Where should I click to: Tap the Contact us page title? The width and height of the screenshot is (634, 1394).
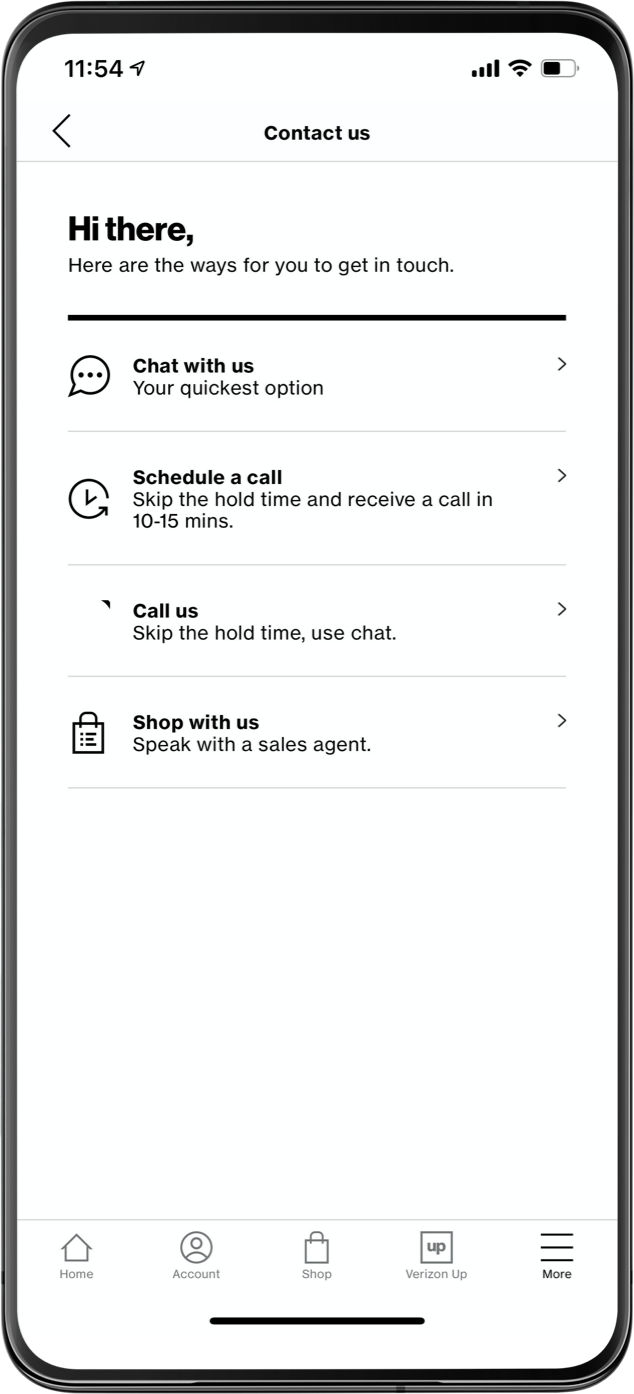click(x=317, y=133)
